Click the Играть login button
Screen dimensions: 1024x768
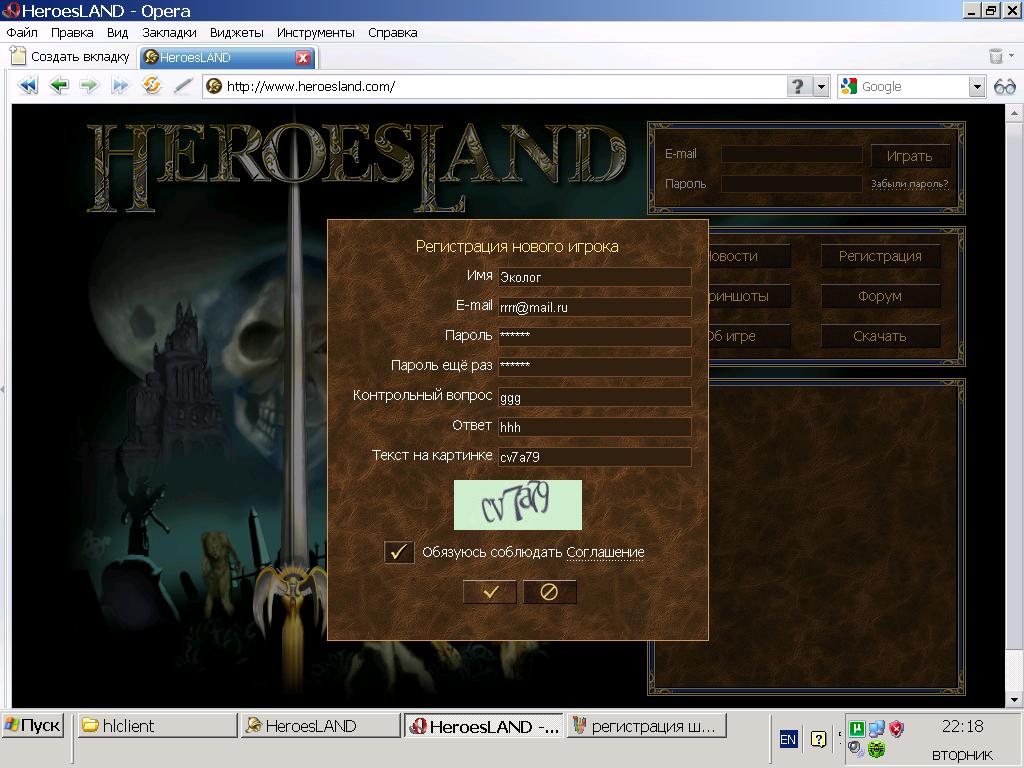[x=909, y=156]
